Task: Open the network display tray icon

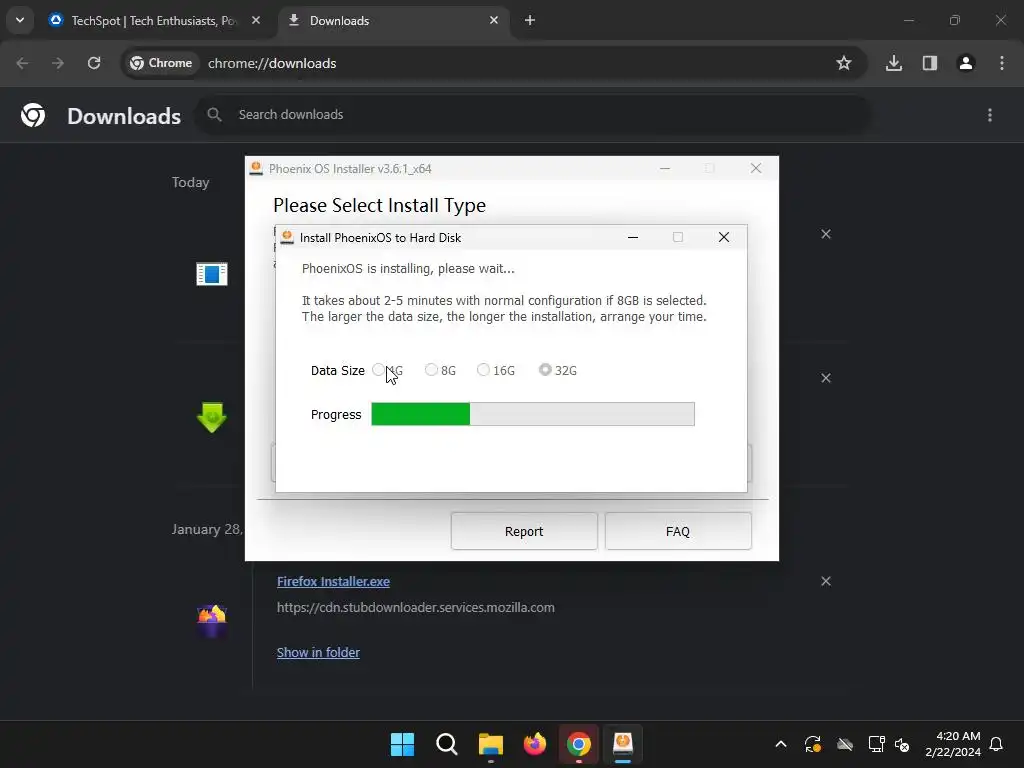Action: [x=876, y=744]
